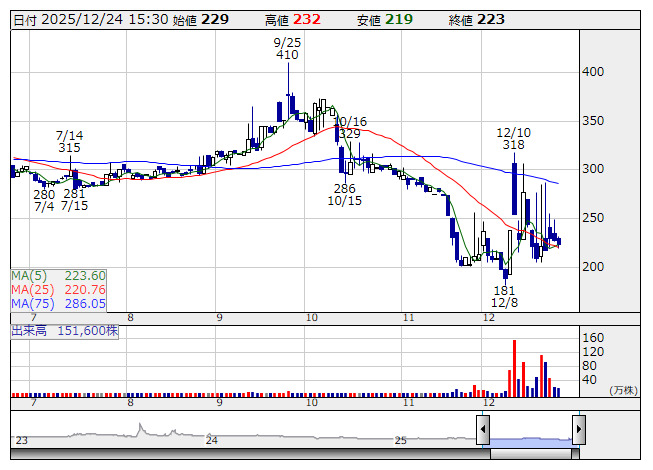The height and width of the screenshot is (470, 653).
Task: Click the right range handle arrow
Action: (579, 429)
